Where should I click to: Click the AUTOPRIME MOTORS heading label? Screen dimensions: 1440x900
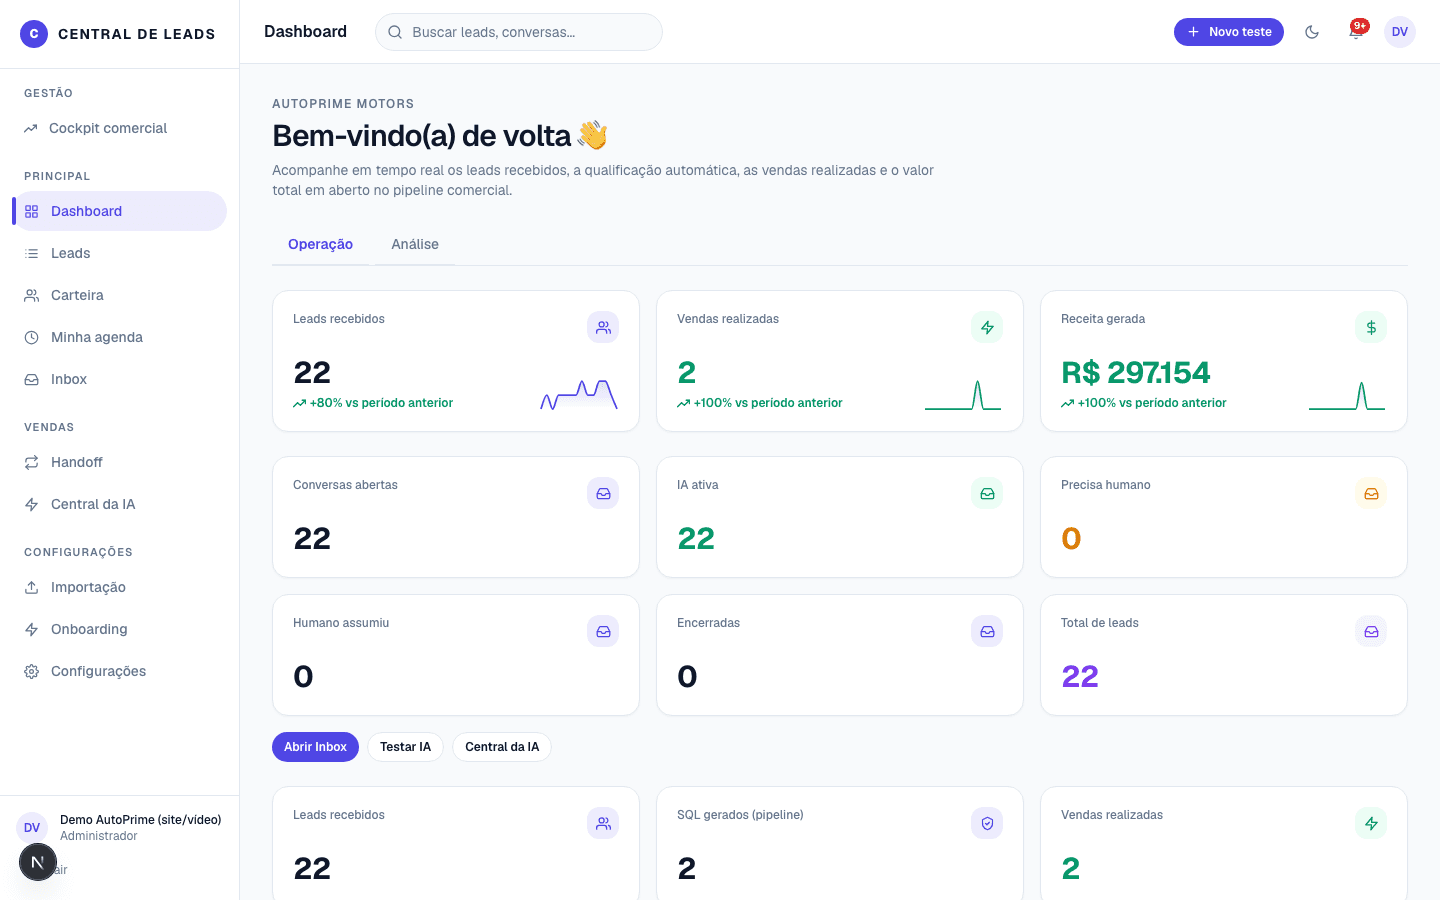343,104
